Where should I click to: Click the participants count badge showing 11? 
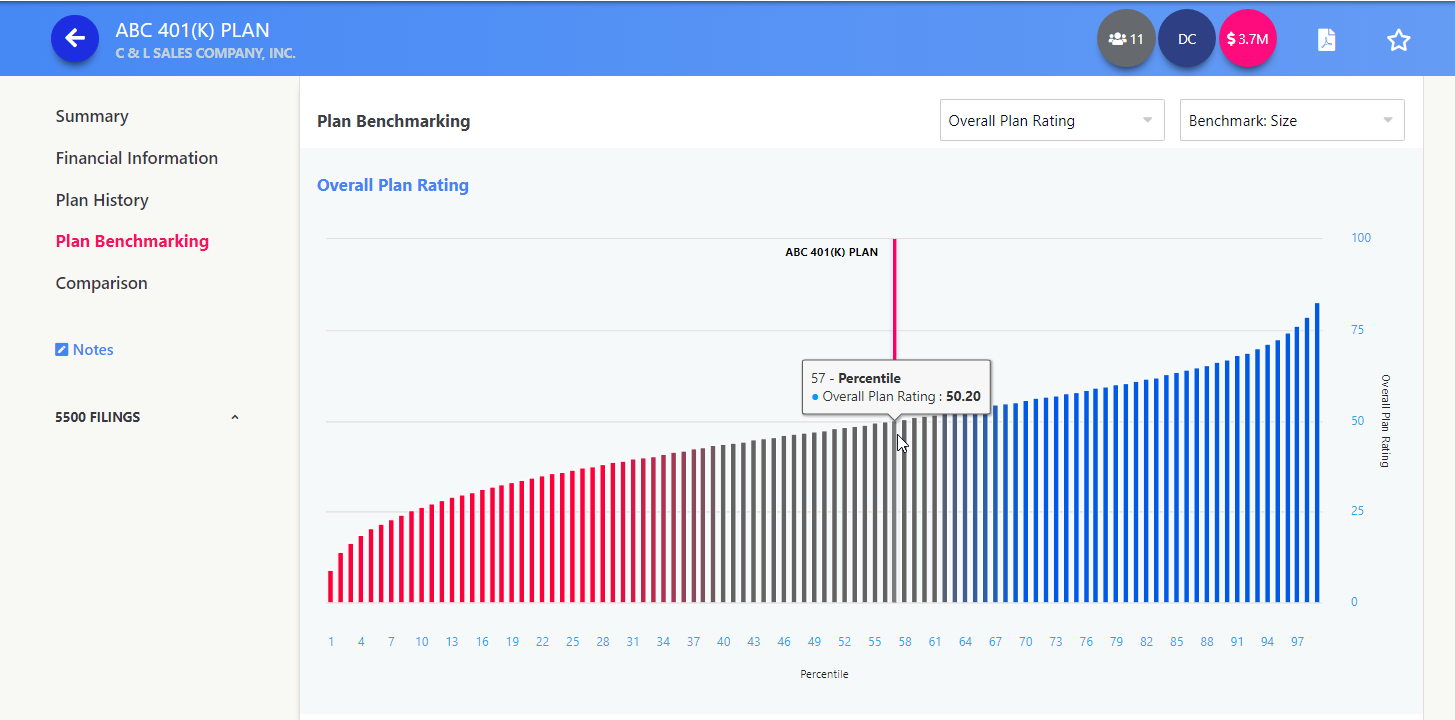(1126, 40)
